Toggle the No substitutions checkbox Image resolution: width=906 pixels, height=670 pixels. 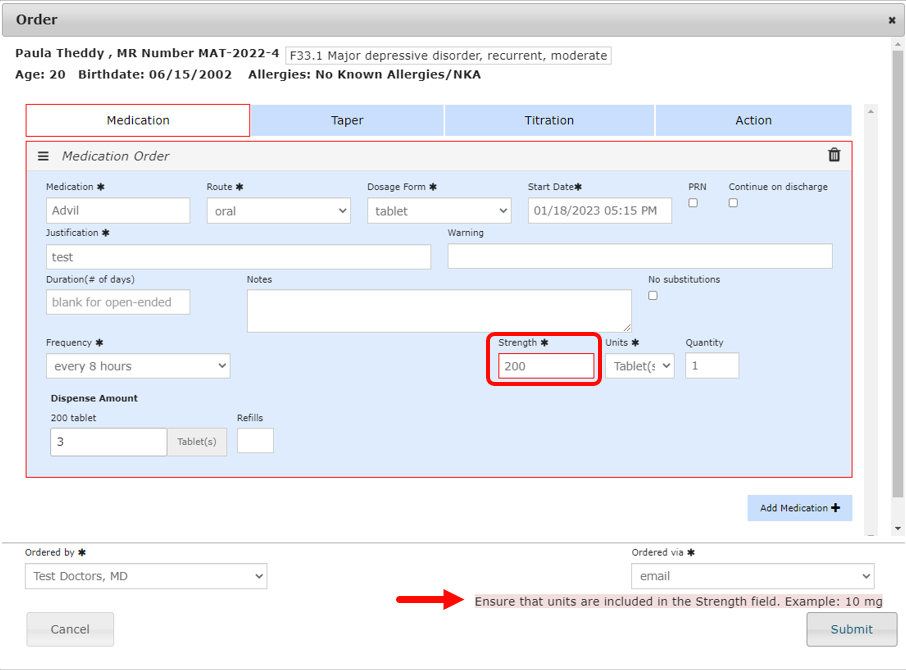click(653, 296)
